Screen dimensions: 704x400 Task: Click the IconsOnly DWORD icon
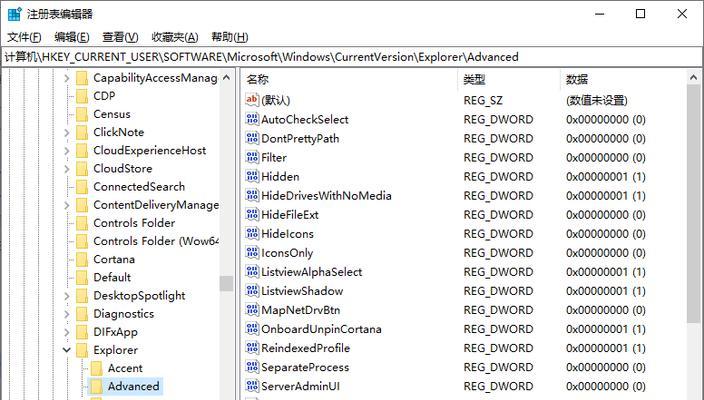tap(252, 252)
